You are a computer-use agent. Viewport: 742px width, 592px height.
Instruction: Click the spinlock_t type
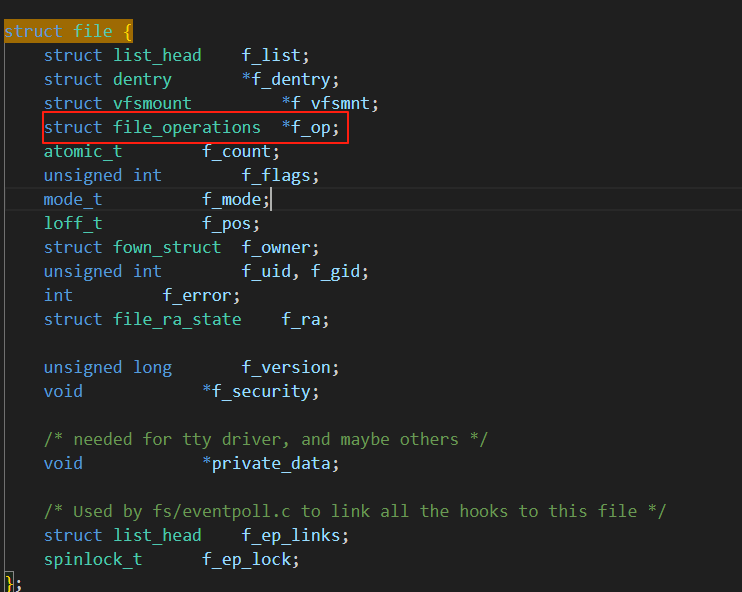point(93,559)
